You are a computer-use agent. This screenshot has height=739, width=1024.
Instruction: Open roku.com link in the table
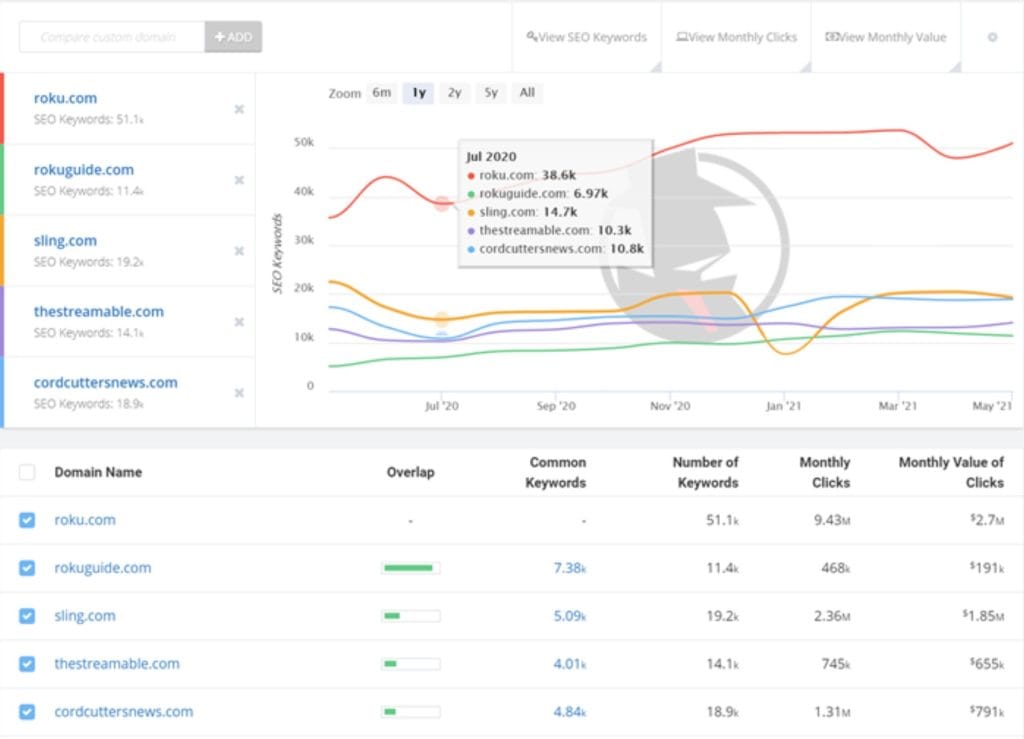tap(85, 520)
